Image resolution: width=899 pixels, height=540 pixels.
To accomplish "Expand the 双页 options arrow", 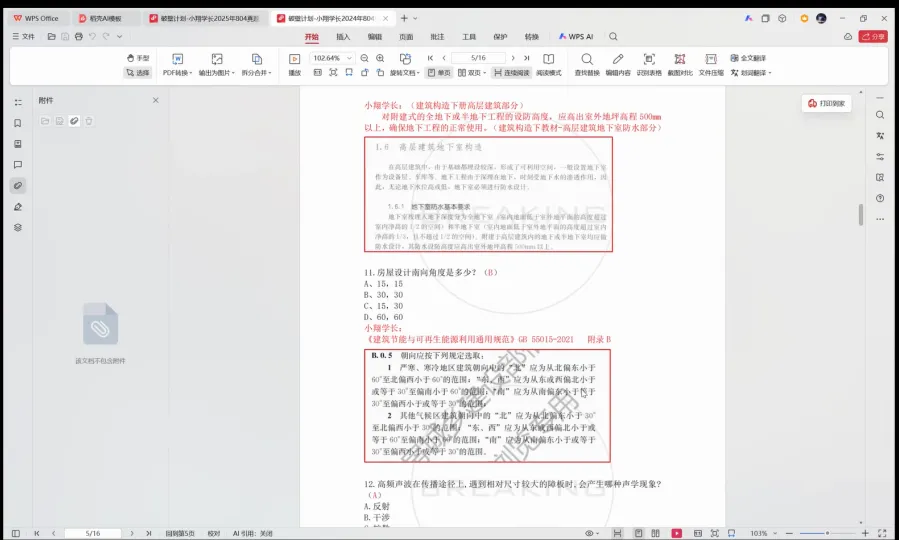I will point(485,73).
